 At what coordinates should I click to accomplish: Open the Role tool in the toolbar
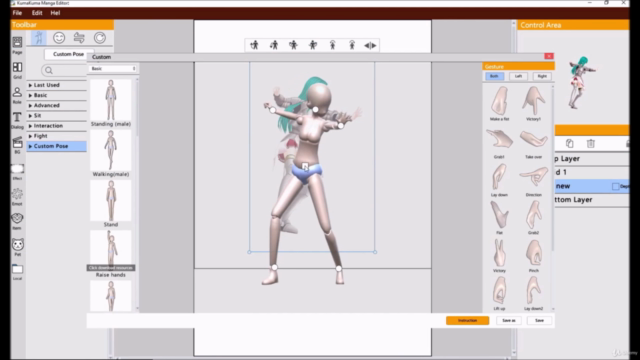click(x=17, y=95)
